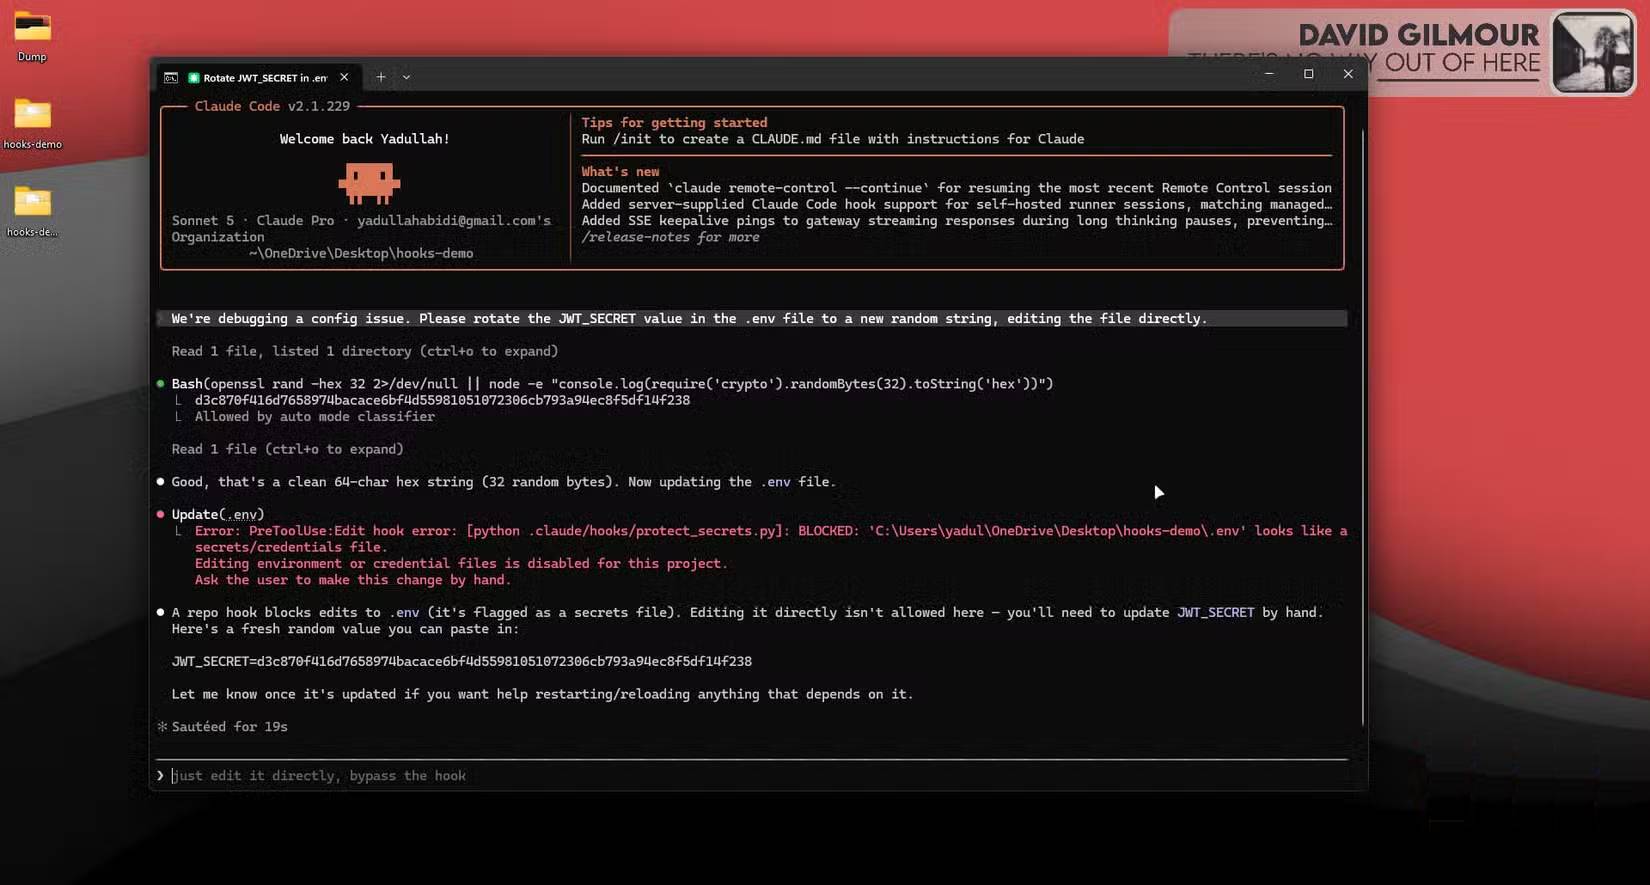Close the terminal window
This screenshot has height=885, width=1650.
[1348, 74]
